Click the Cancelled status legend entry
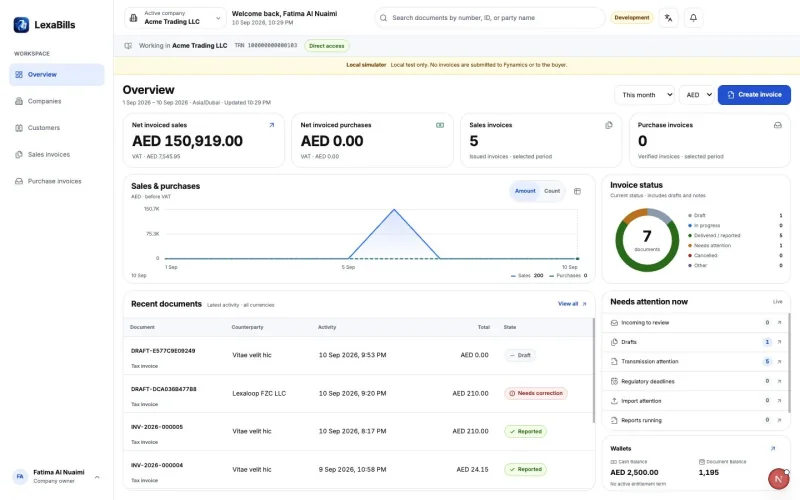800x500 pixels. tap(735, 255)
